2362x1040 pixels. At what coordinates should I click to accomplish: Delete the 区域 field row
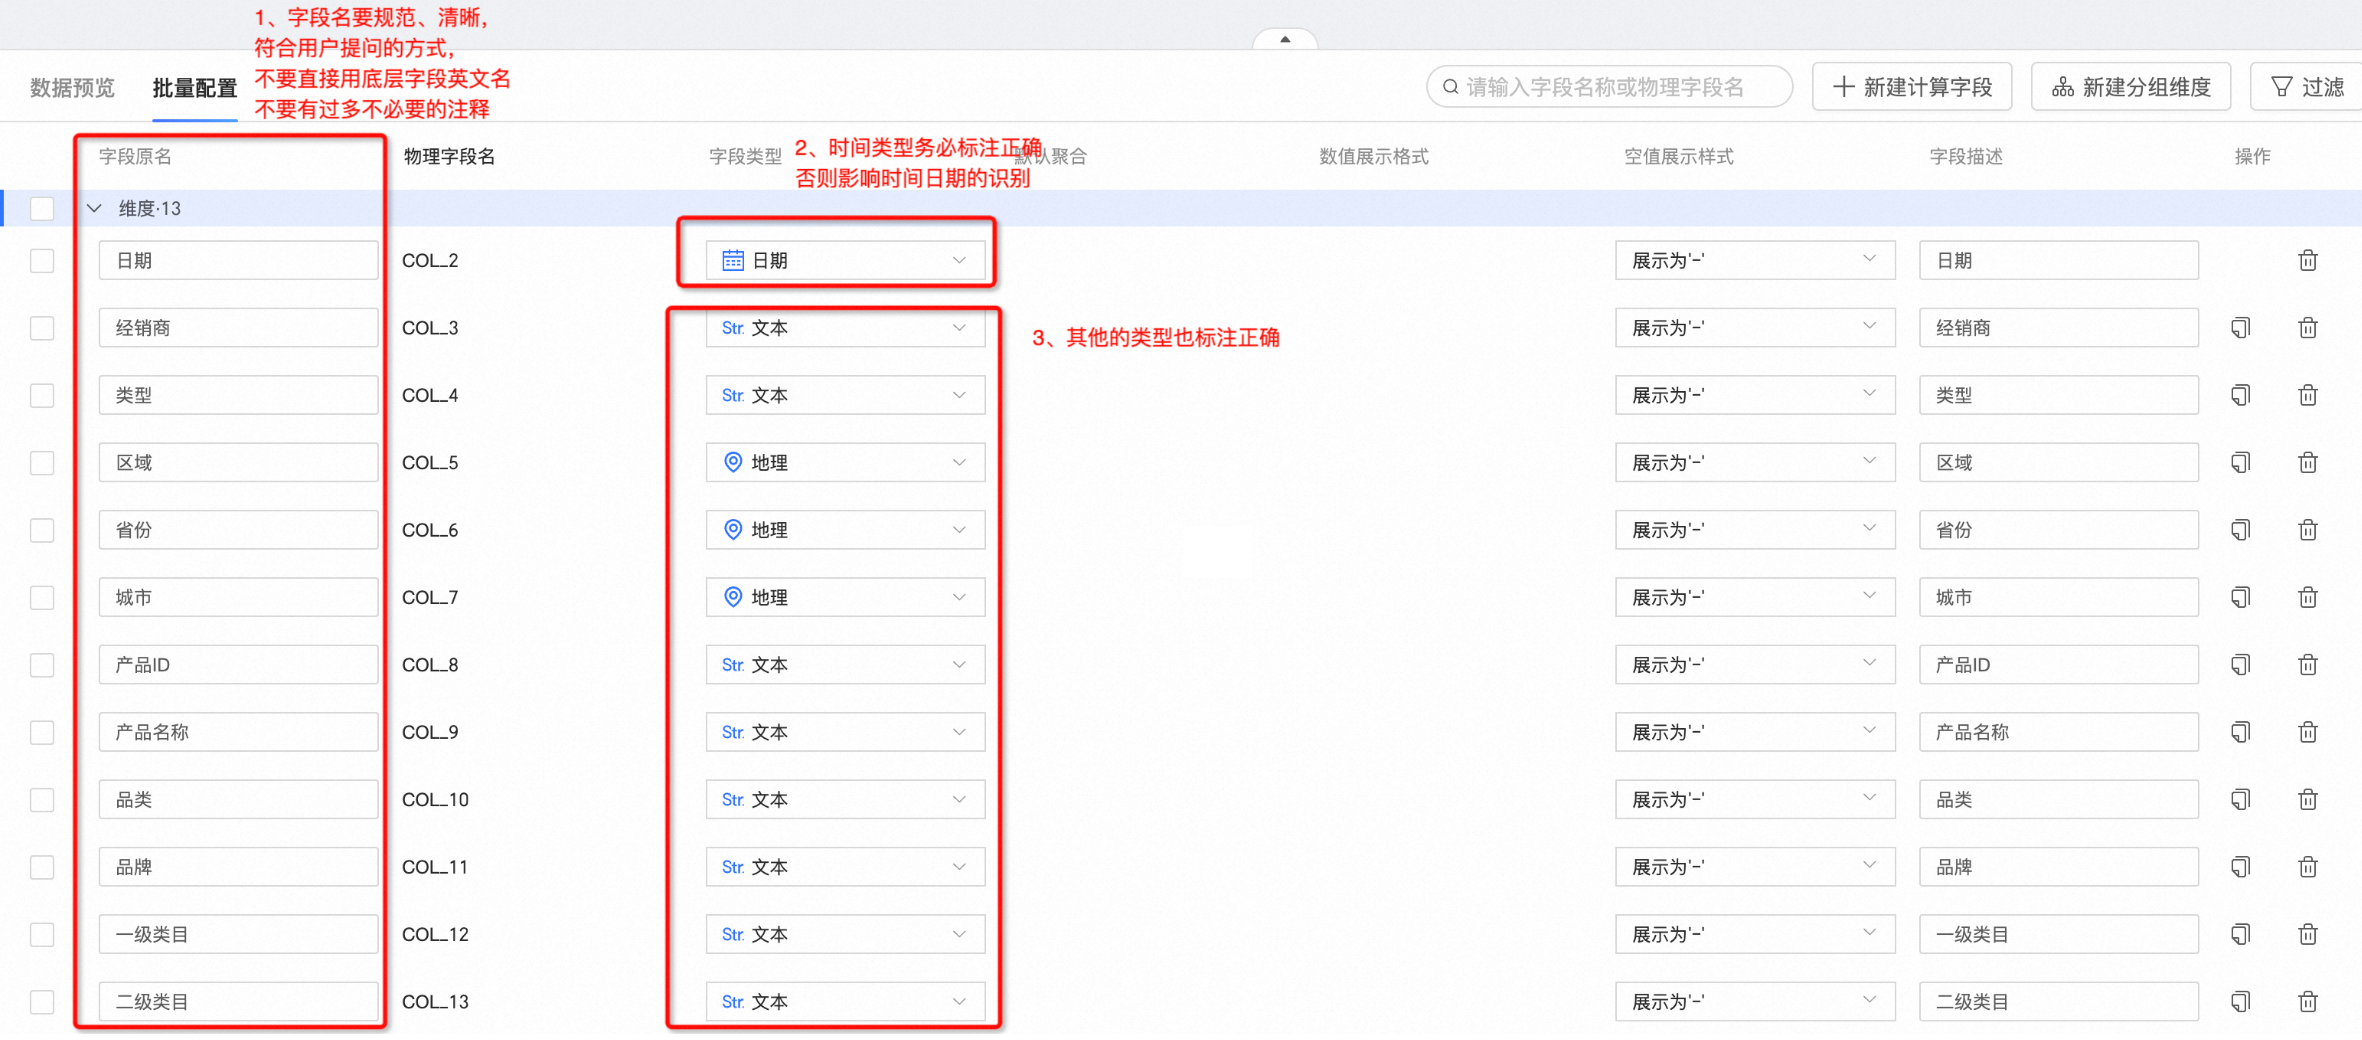(2308, 462)
